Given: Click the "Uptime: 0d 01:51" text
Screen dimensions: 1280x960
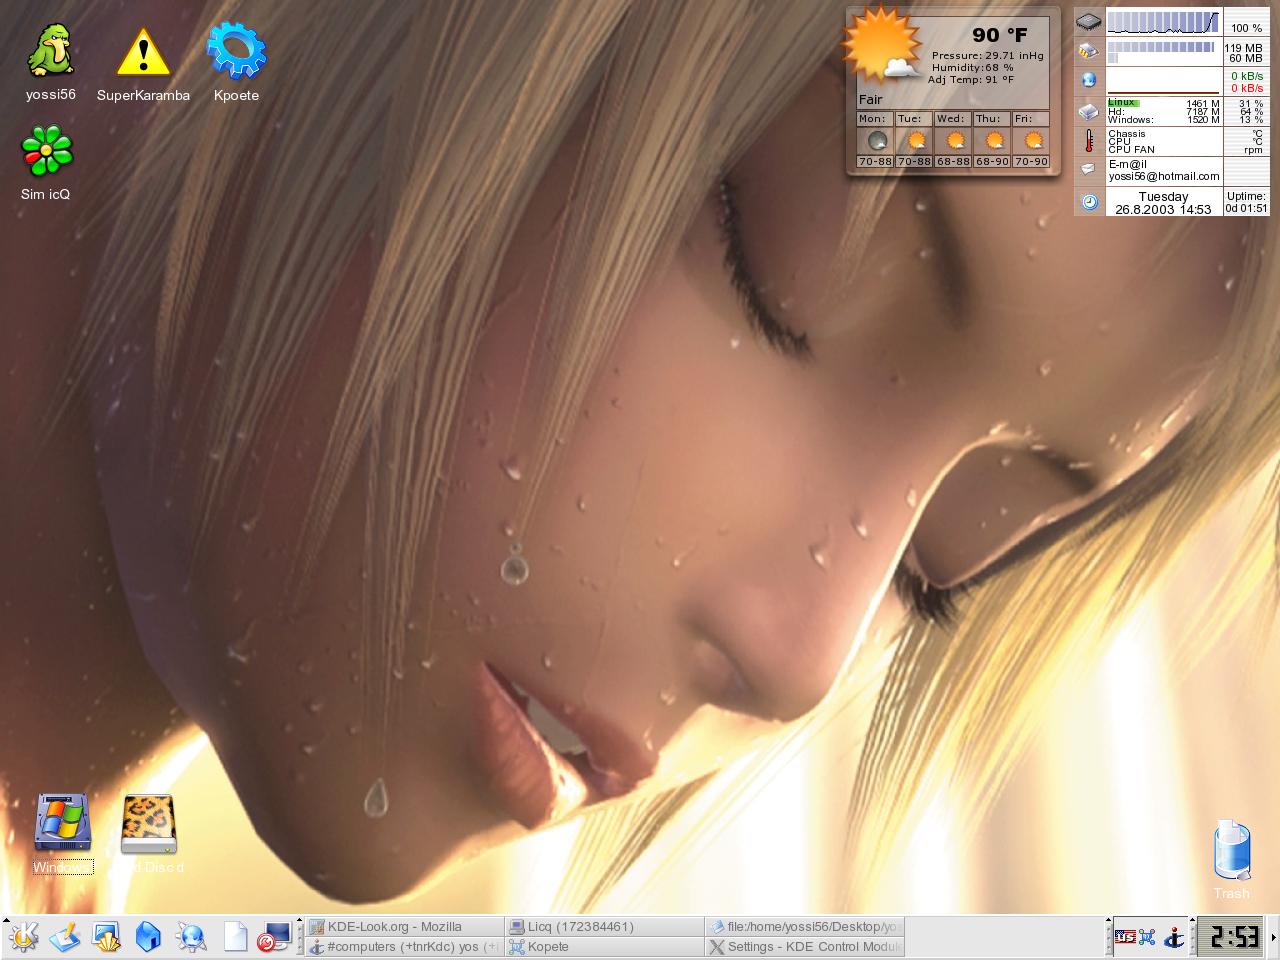Looking at the screenshot, I should (x=1246, y=202).
